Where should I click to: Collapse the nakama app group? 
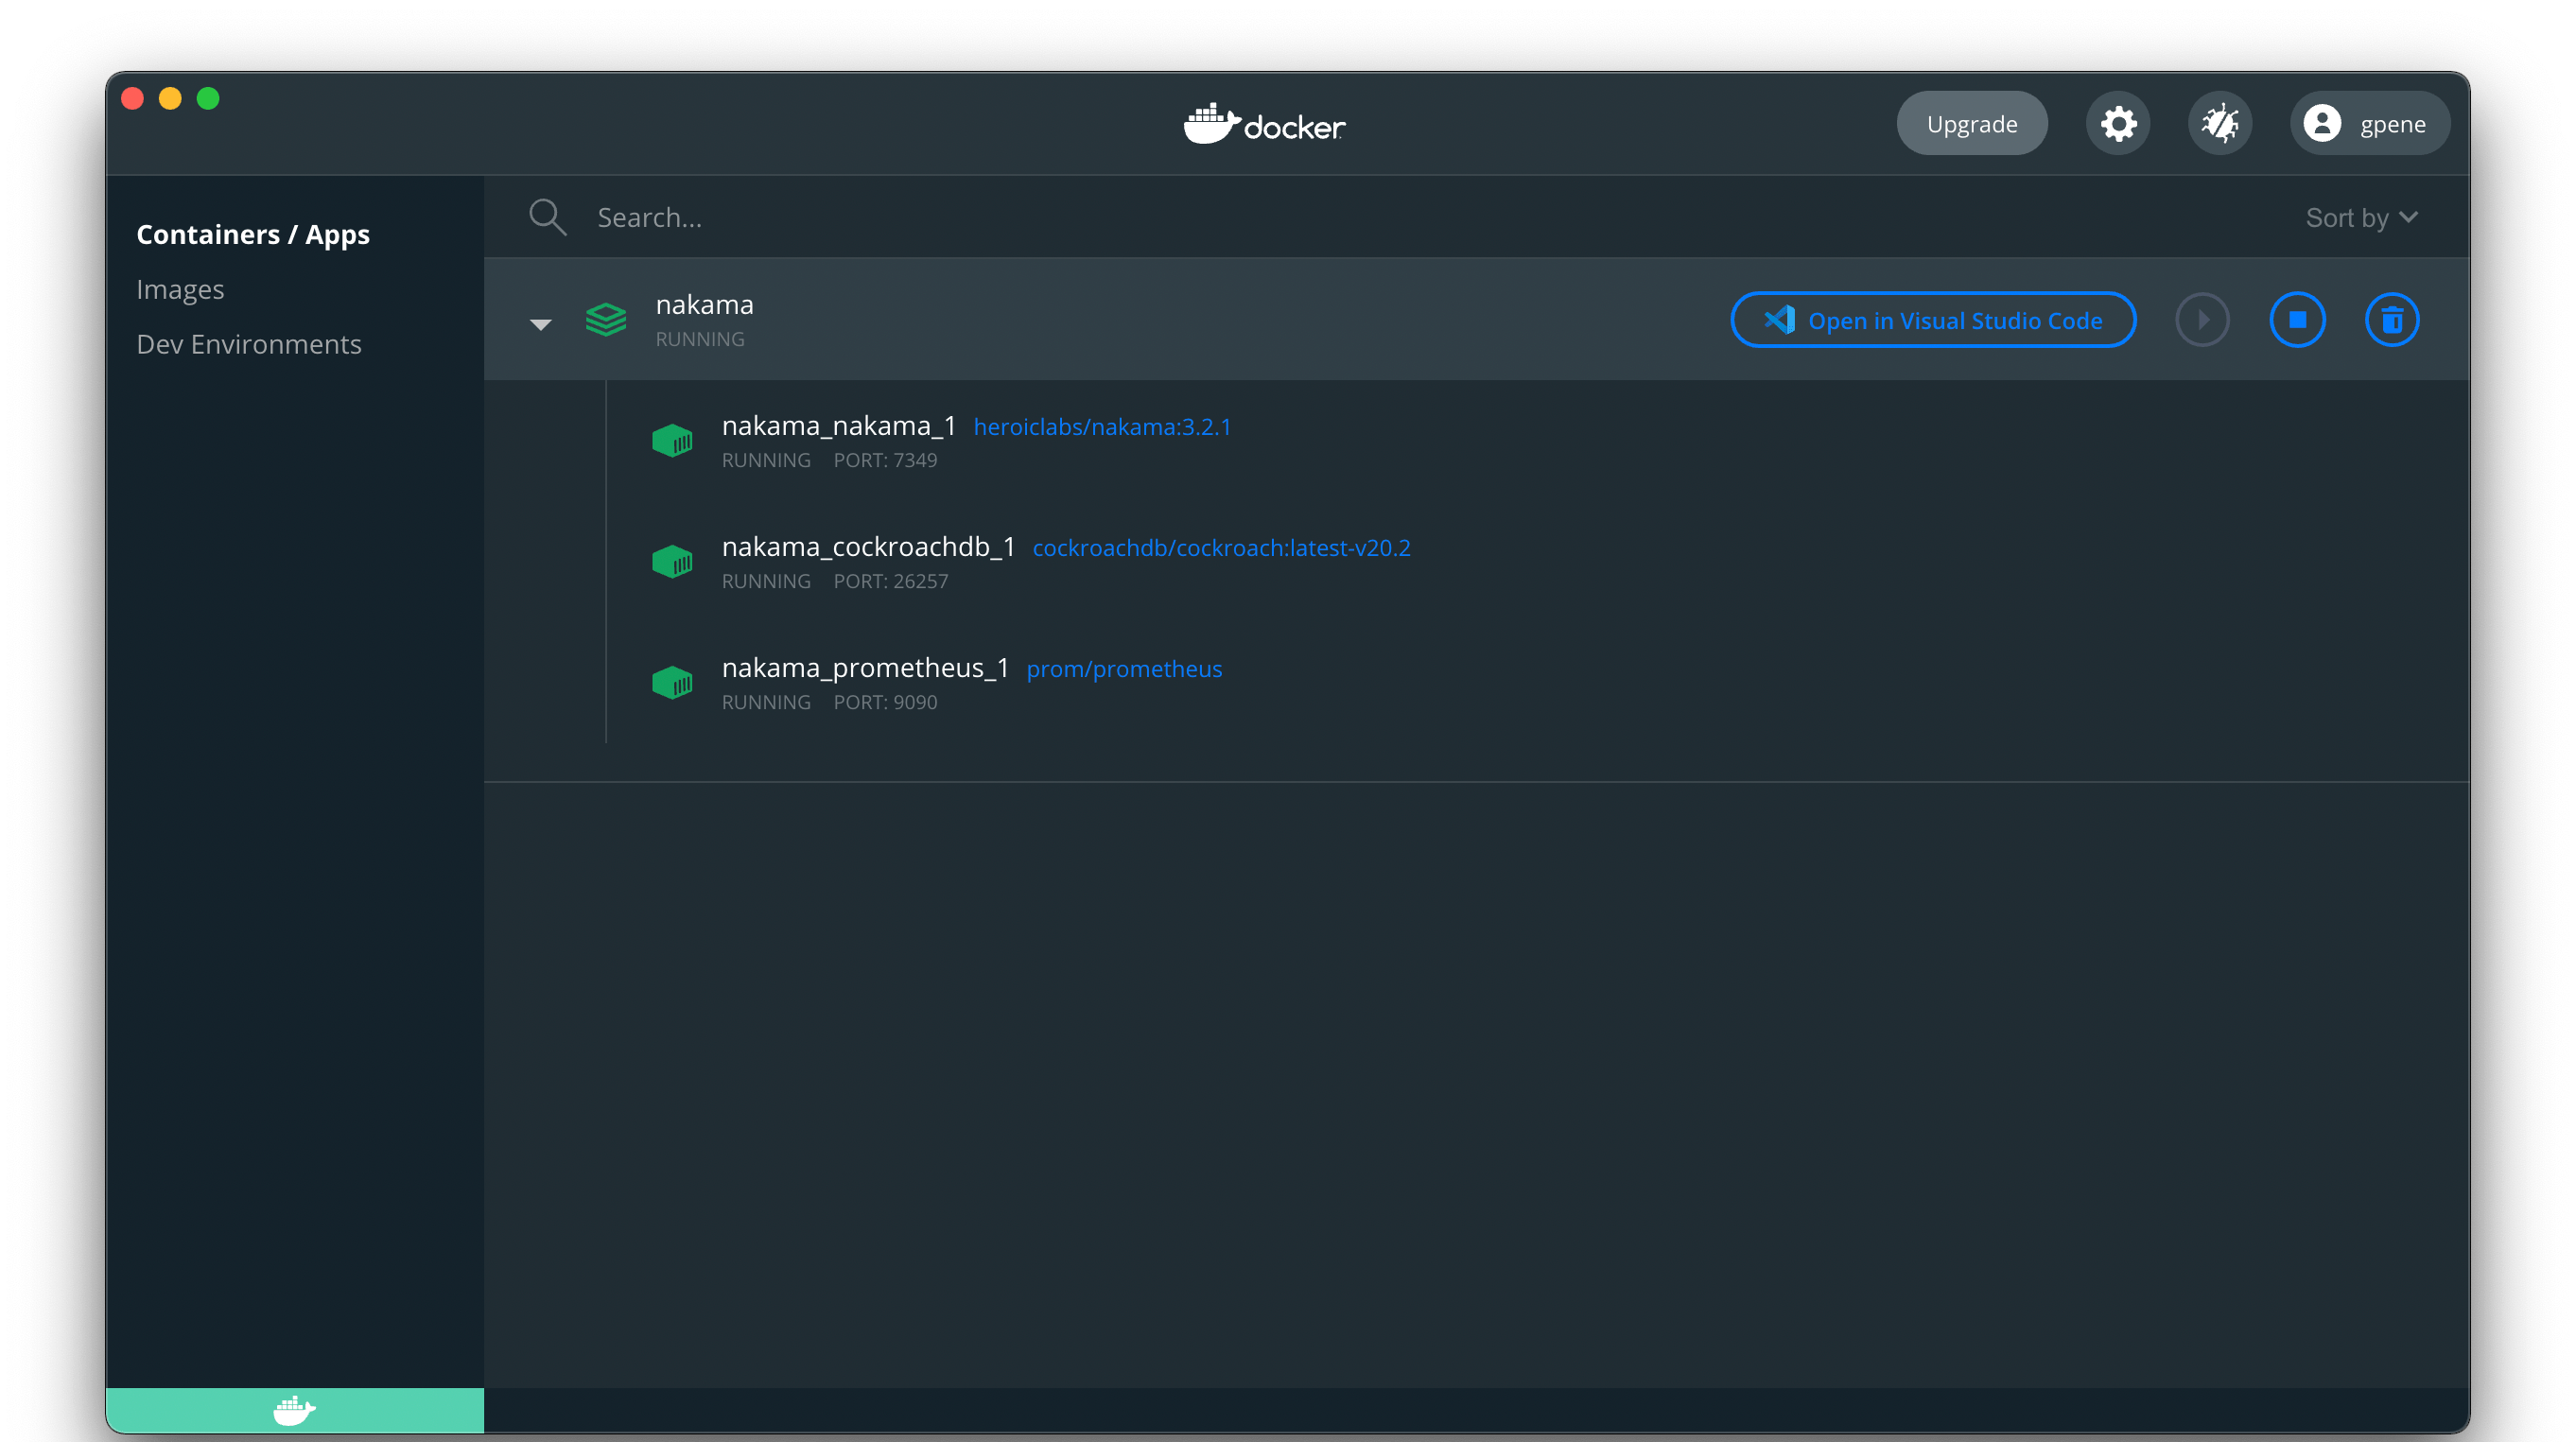(540, 323)
